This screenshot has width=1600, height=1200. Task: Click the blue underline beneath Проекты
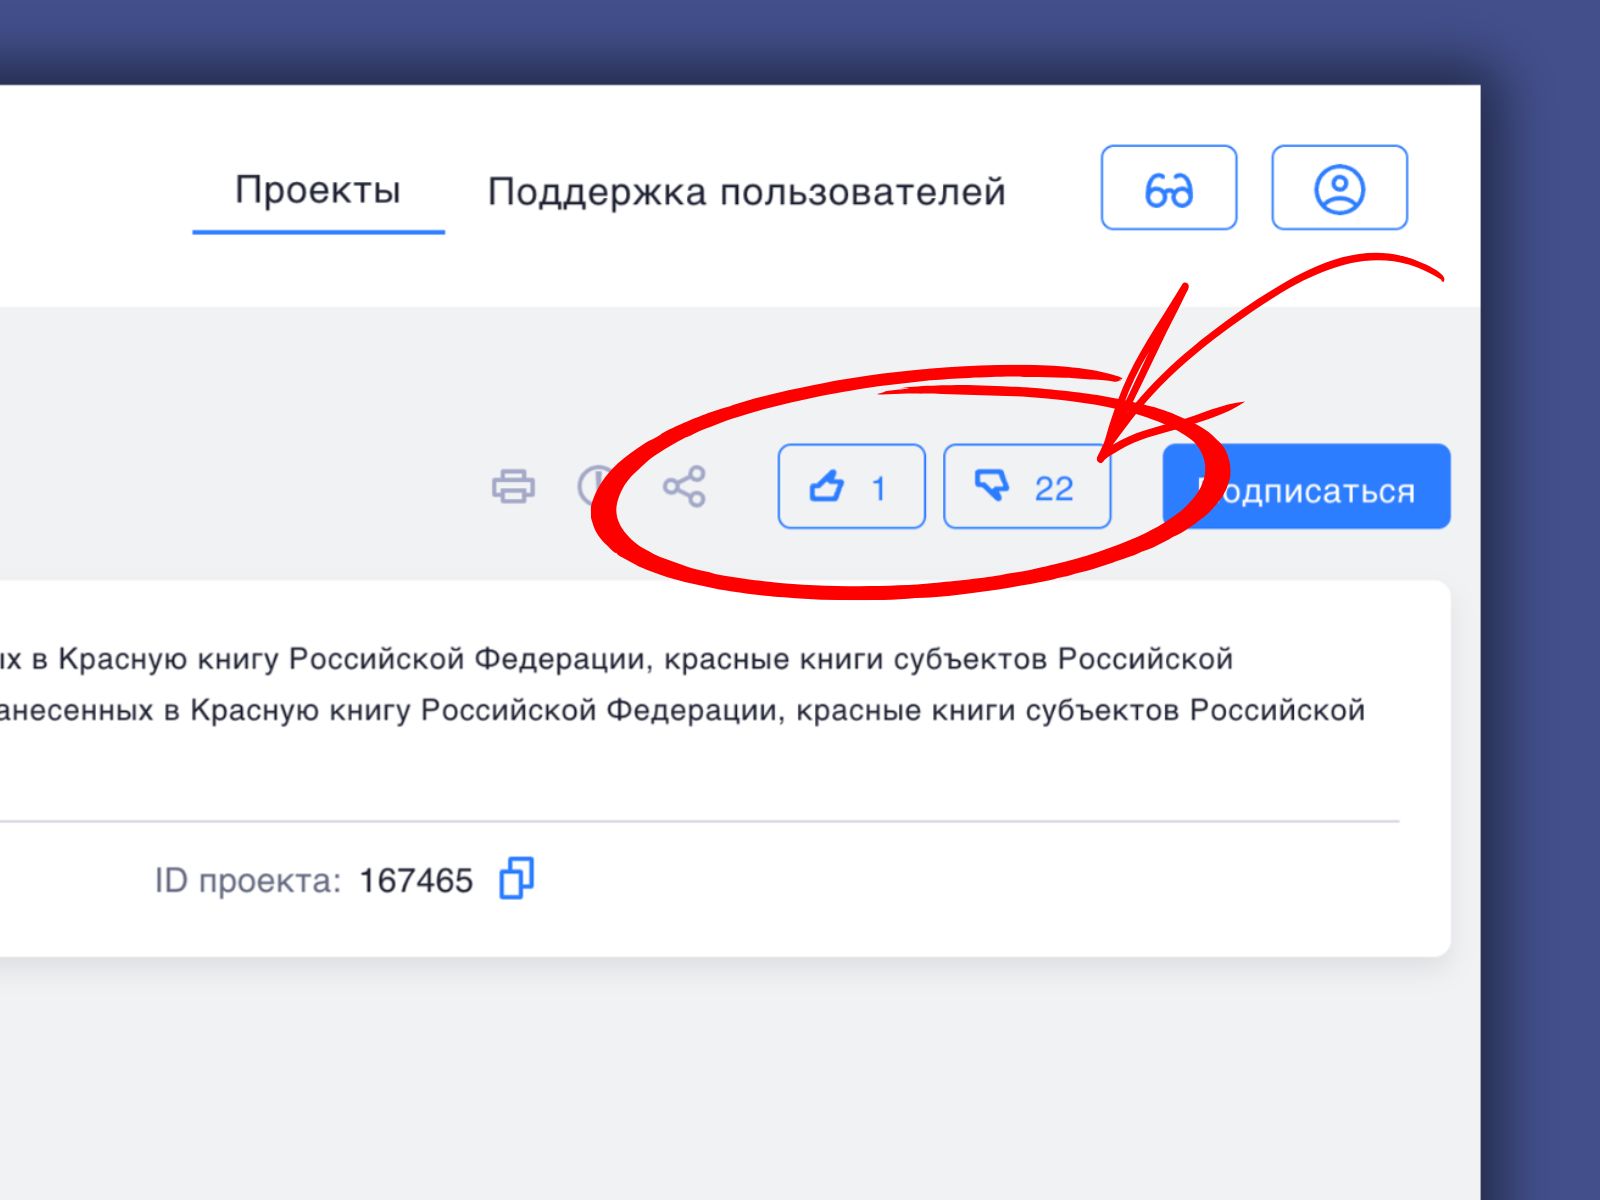318,232
